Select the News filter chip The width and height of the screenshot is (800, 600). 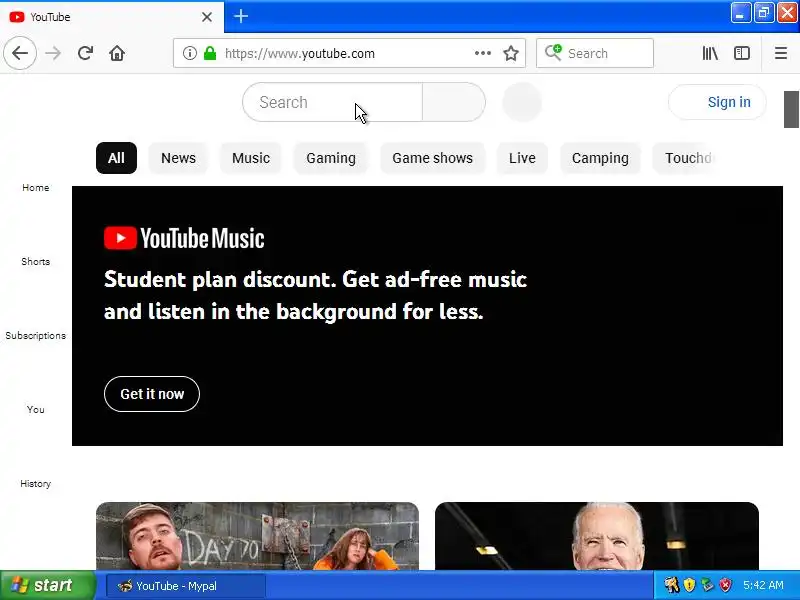178,158
